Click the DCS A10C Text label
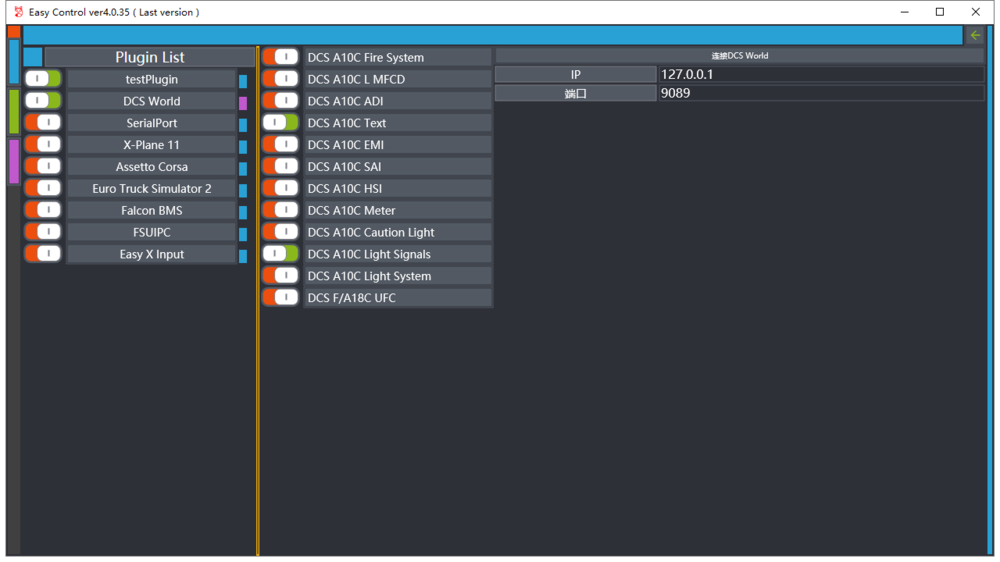The image size is (1000, 562). coord(397,122)
